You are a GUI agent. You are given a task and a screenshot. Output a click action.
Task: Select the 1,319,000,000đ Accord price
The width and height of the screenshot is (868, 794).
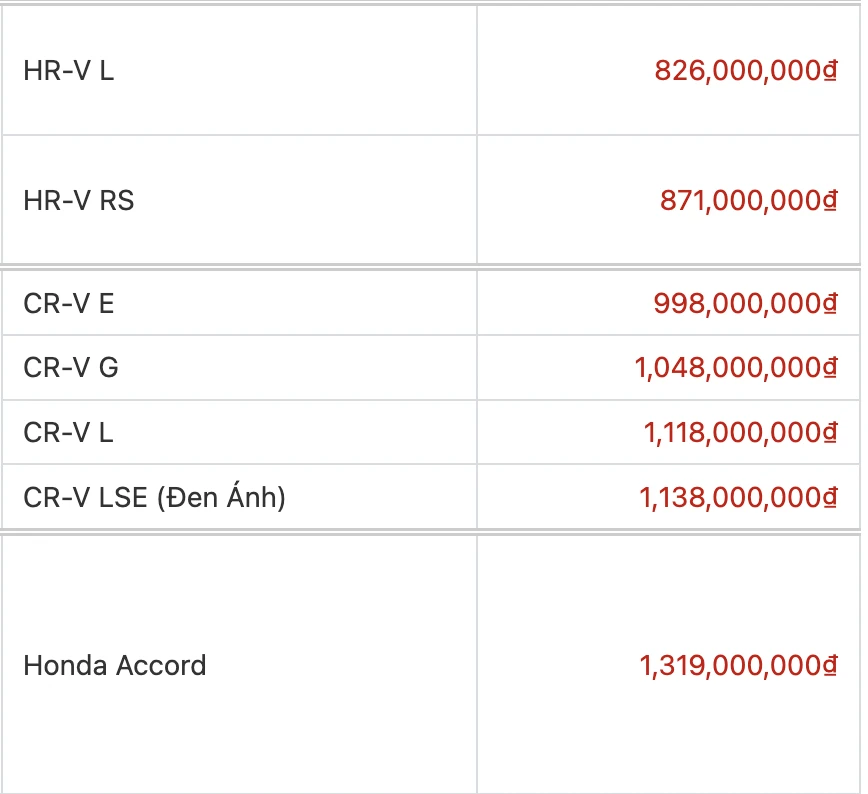pyautogui.click(x=739, y=666)
